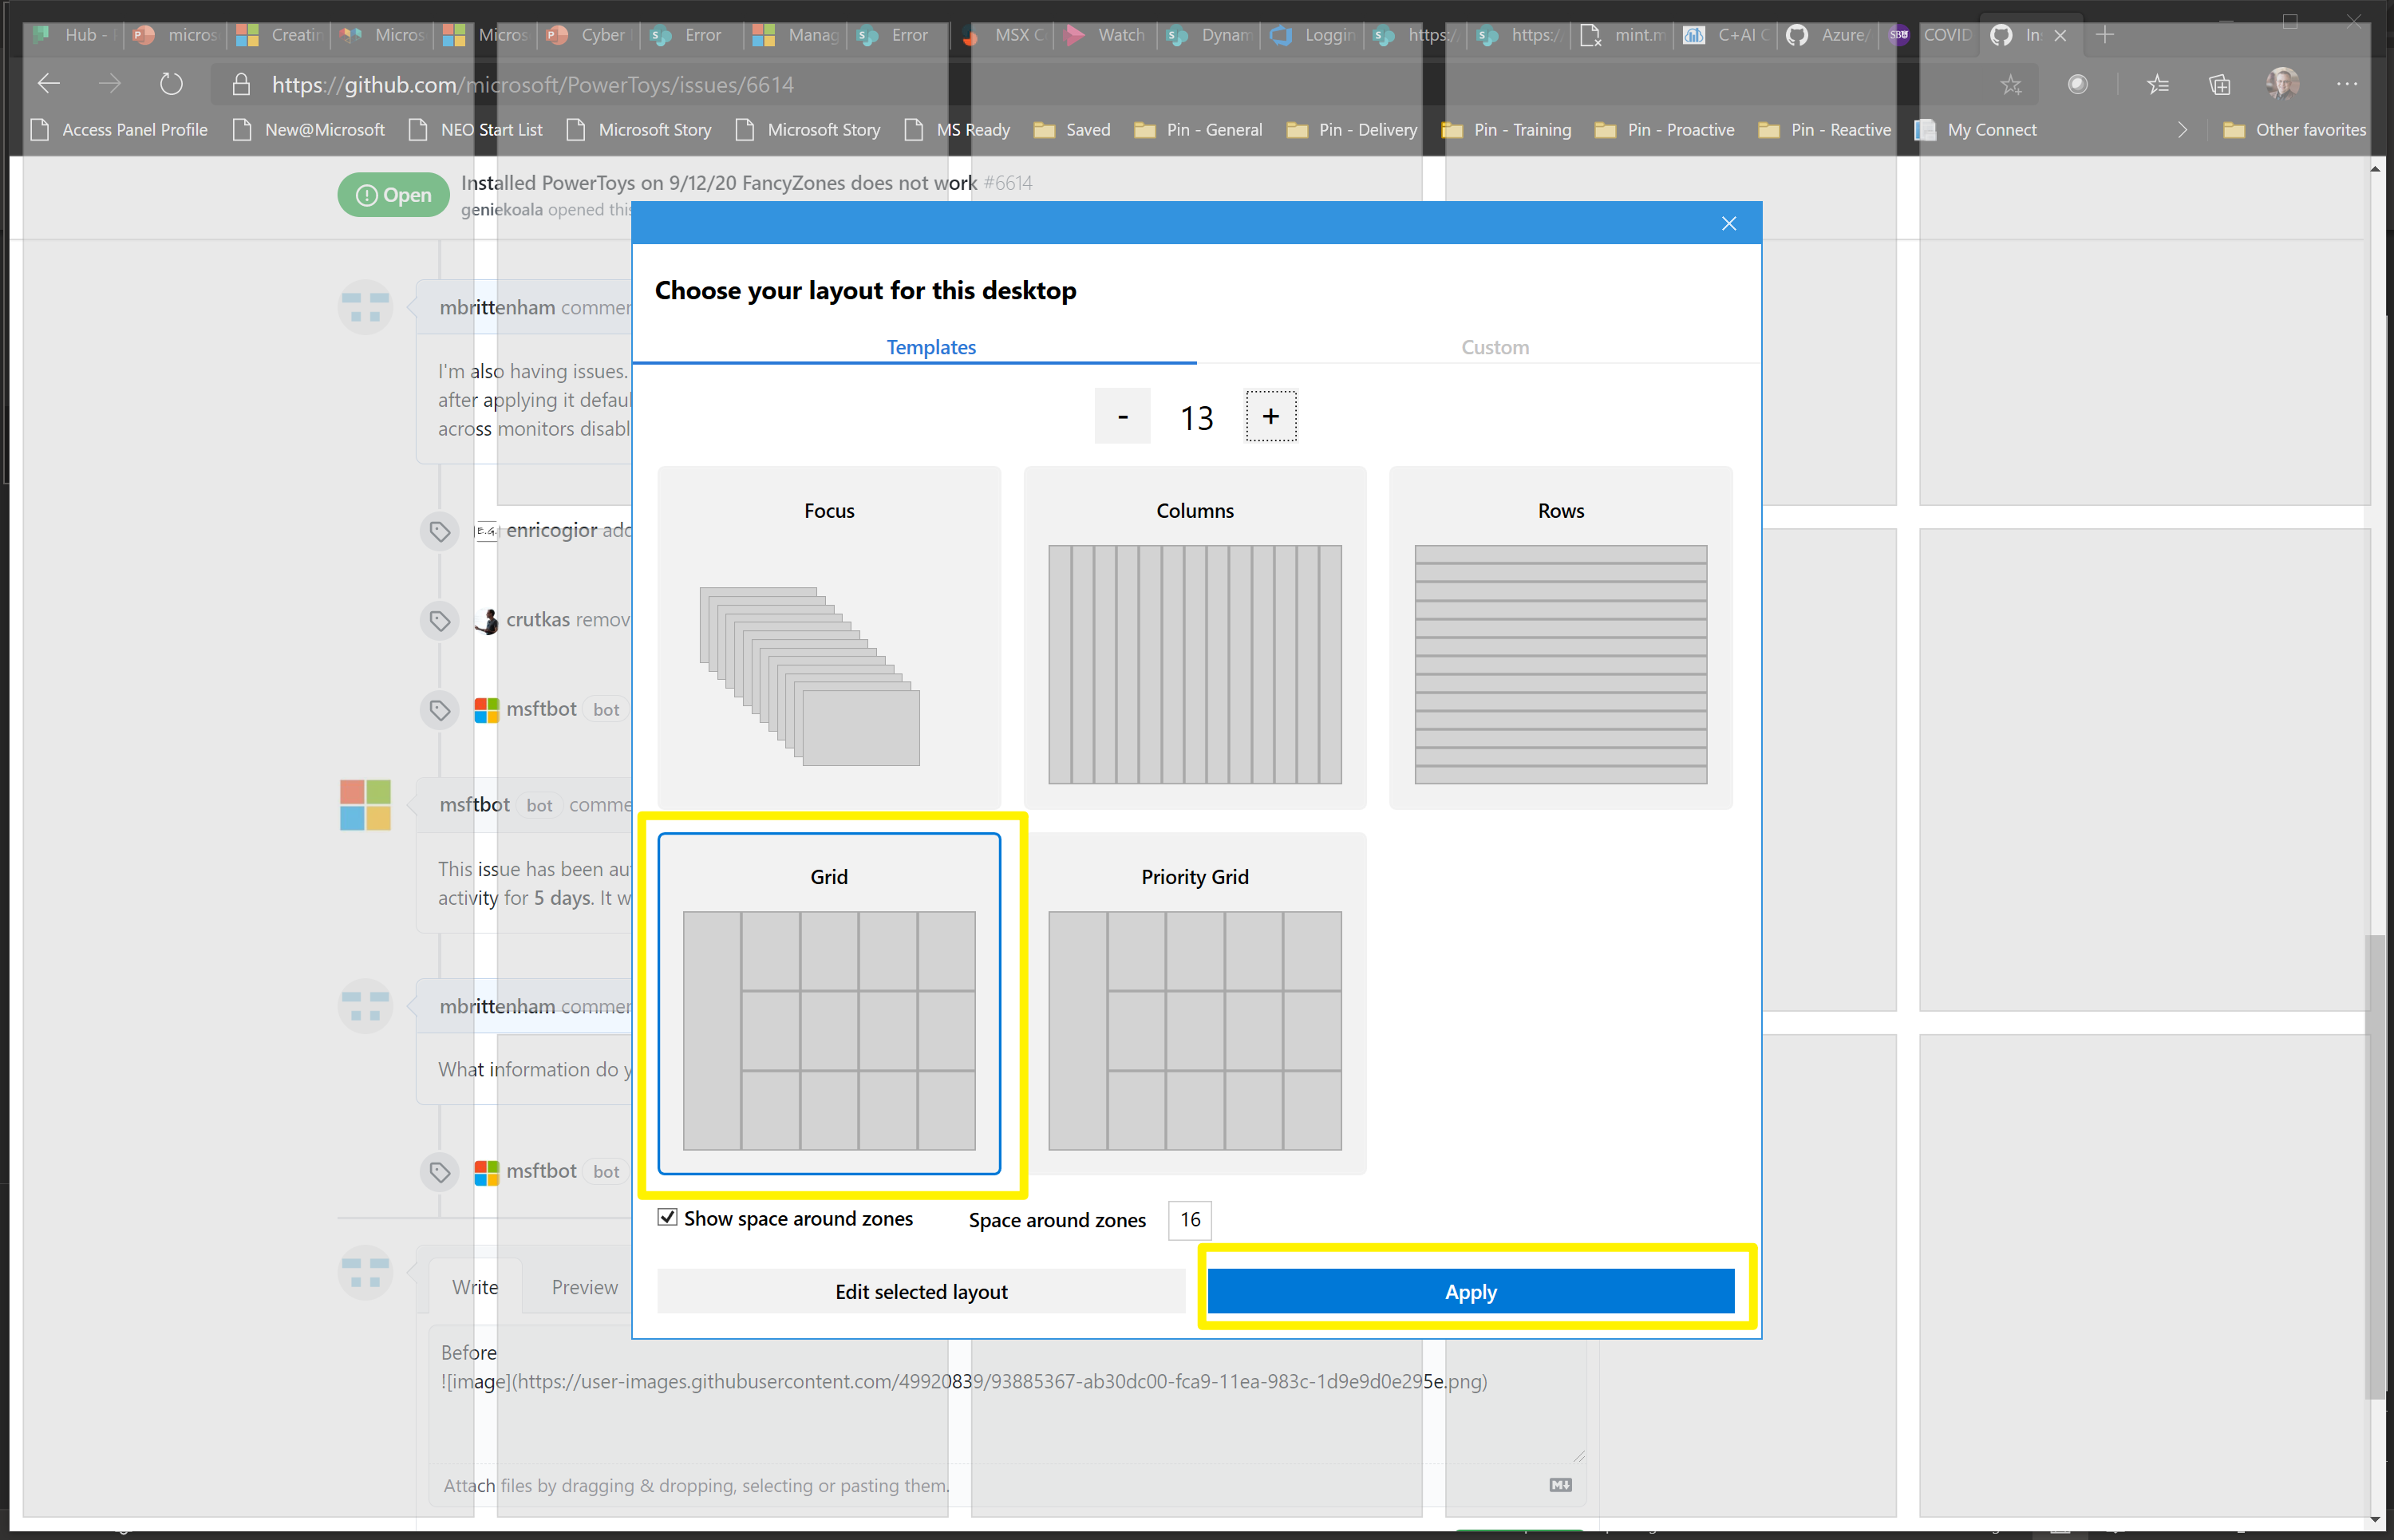Select the Priority Grid layout thumbnail
Image resolution: width=2394 pixels, height=1540 pixels.
(1195, 1004)
